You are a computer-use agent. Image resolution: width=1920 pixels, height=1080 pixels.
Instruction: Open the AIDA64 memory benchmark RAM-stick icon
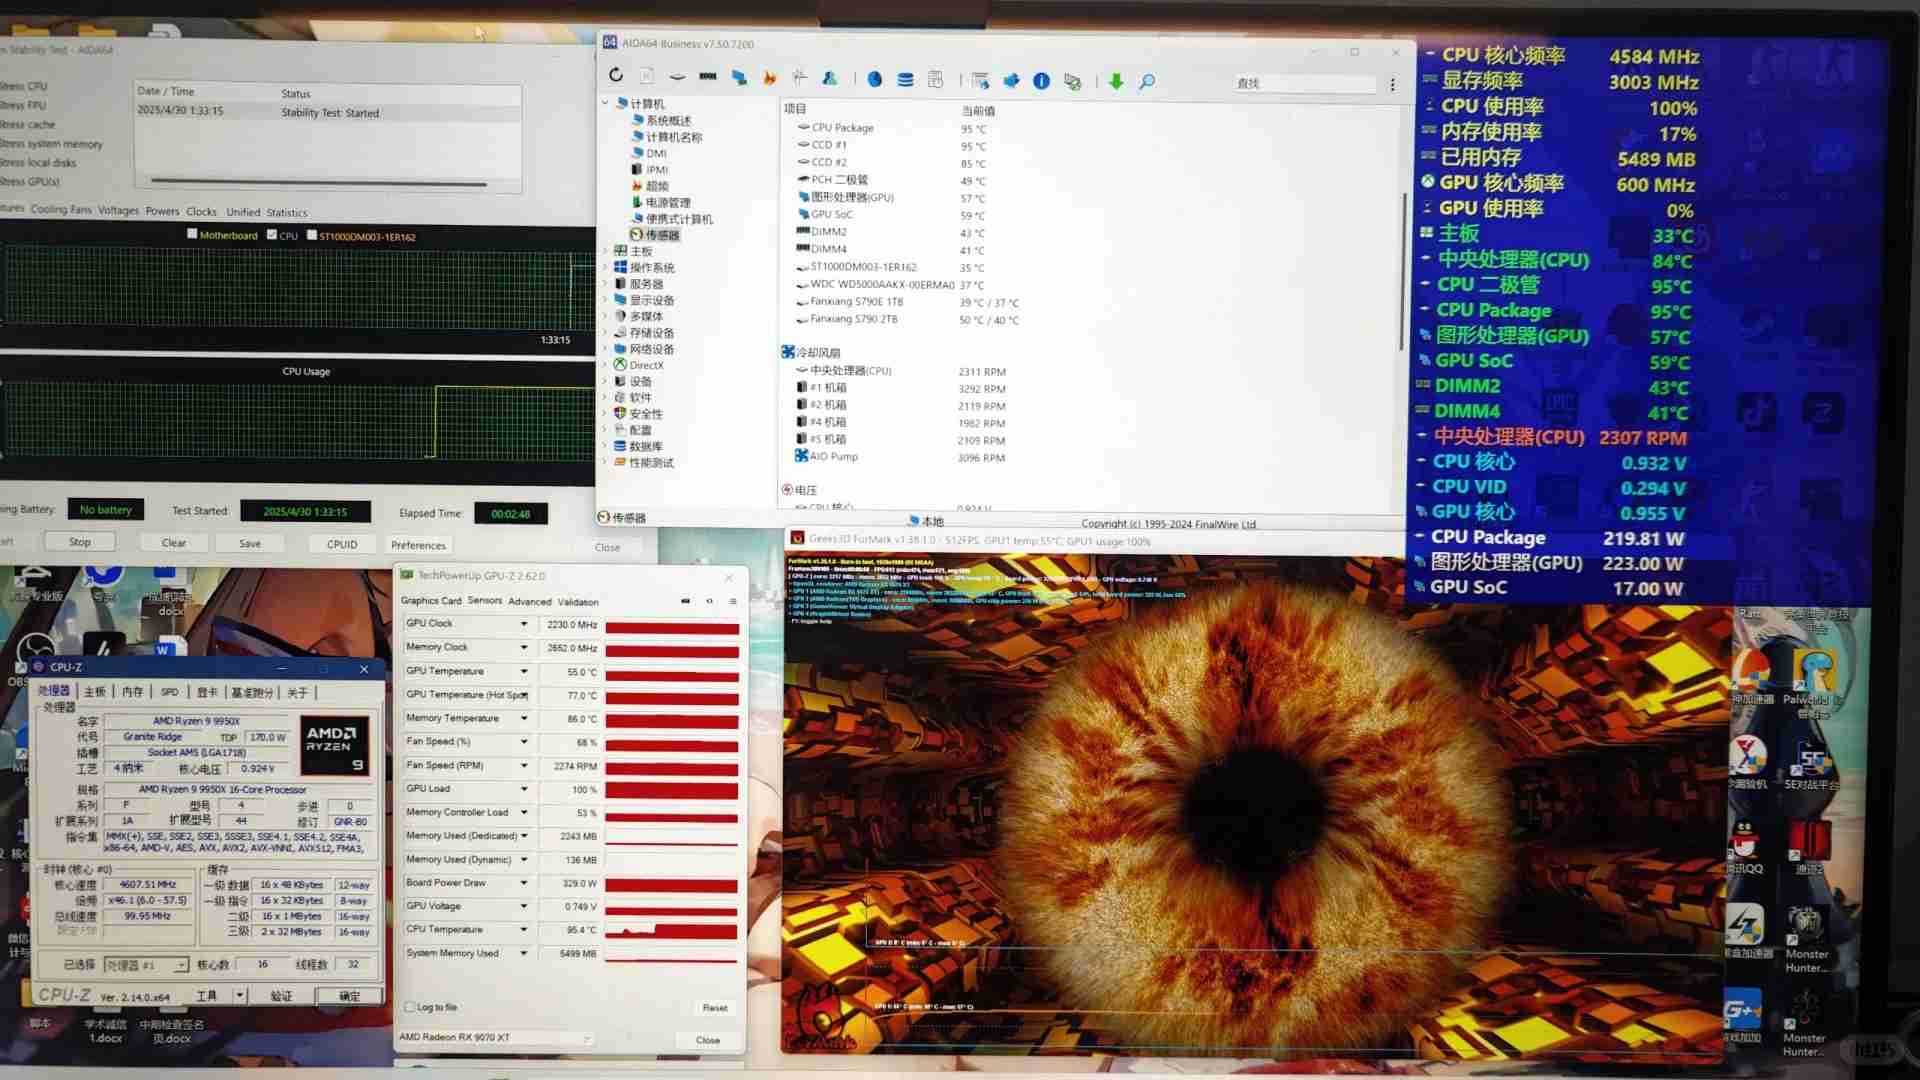pyautogui.click(x=708, y=77)
